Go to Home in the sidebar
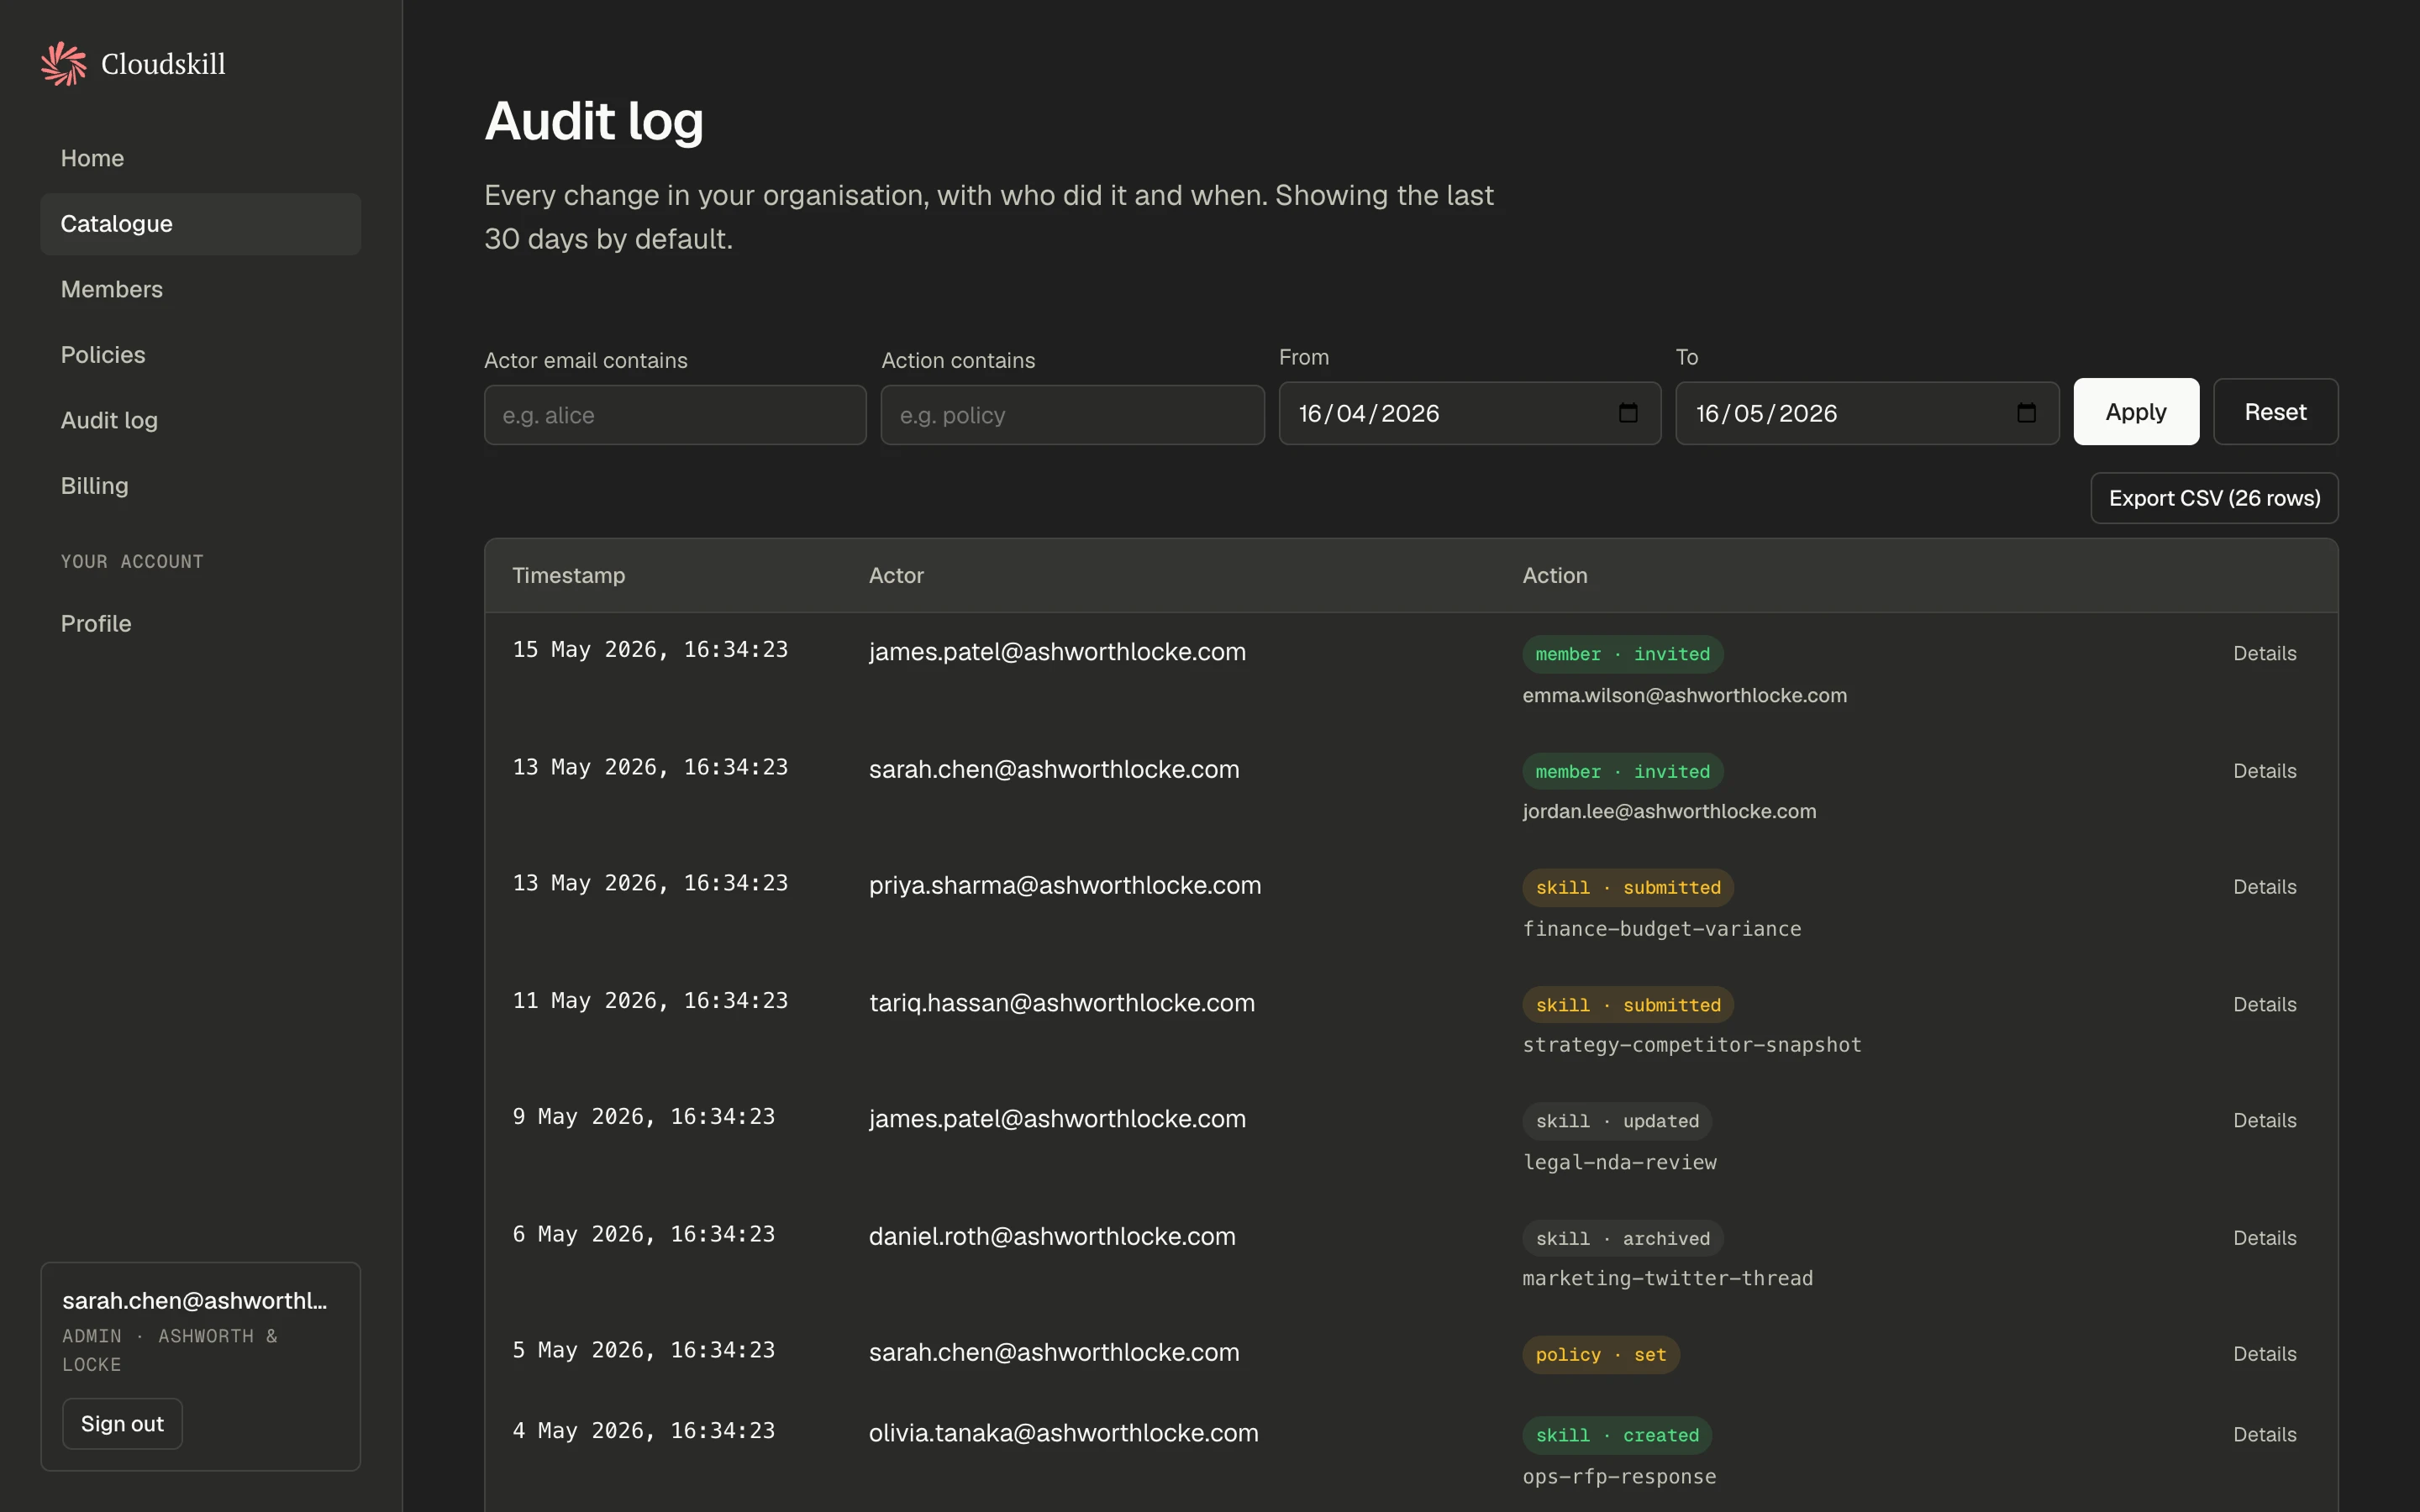2420x1512 pixels. tap(200, 158)
